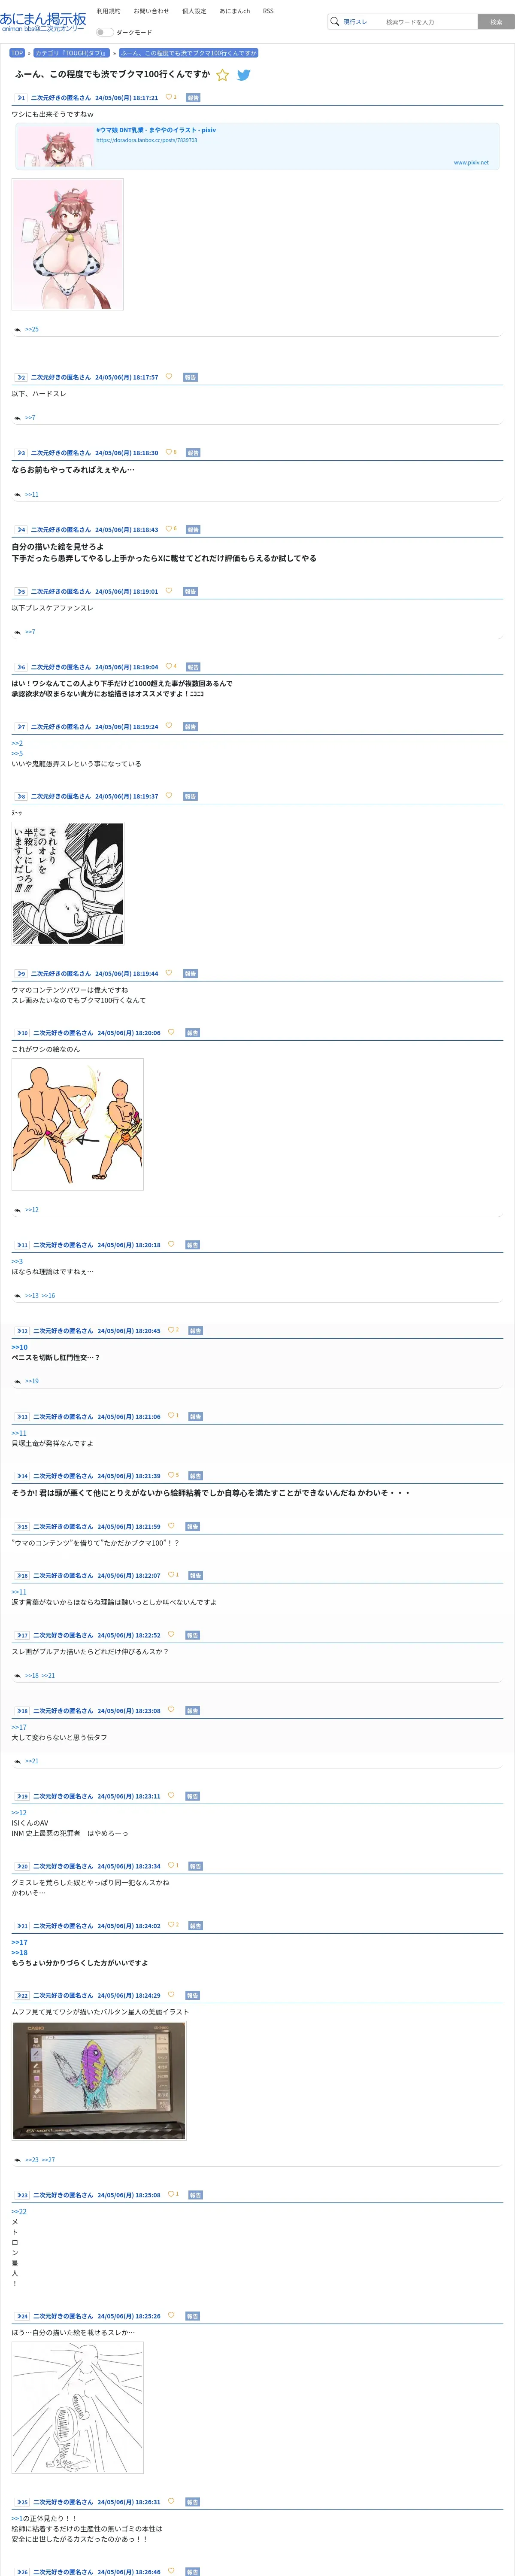Viewport: 515px width, 2576px height.
Task: Open 利用規約 in top menu
Action: point(108,11)
